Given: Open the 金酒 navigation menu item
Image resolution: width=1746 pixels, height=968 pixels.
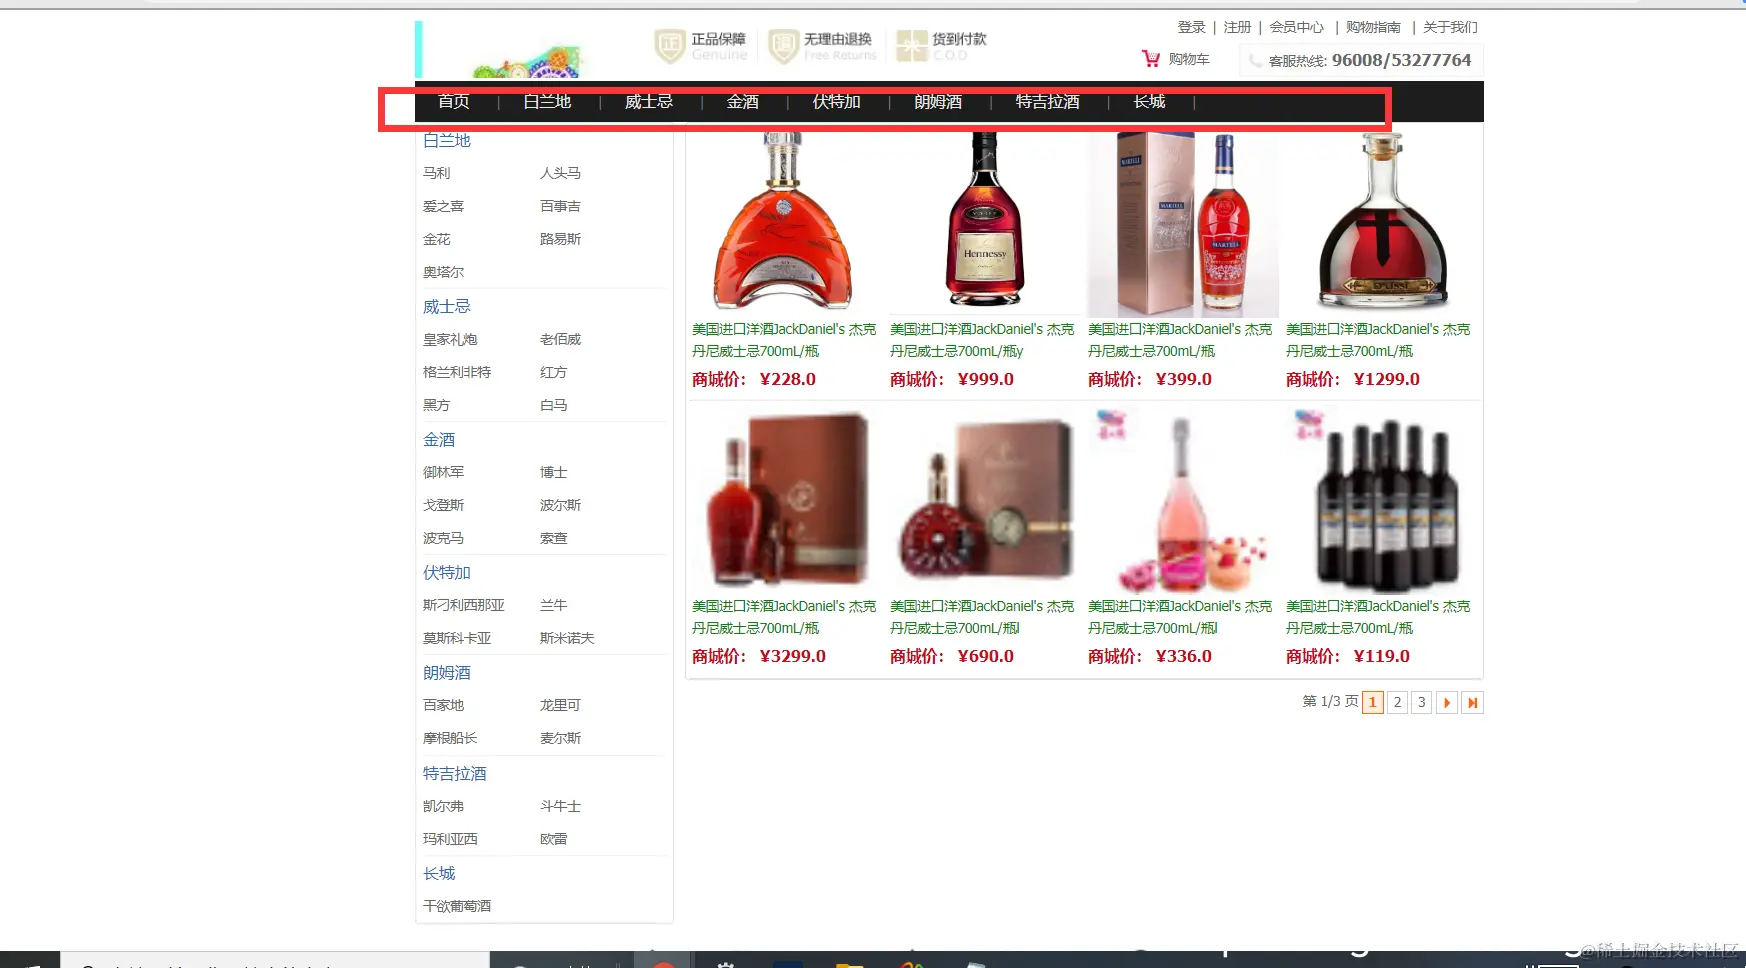Looking at the screenshot, I should 743,101.
